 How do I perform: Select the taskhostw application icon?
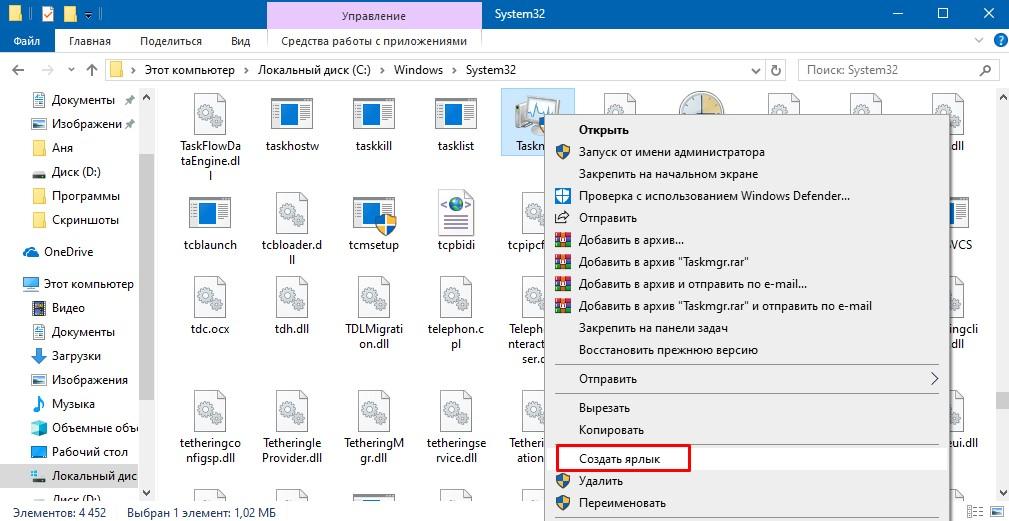[x=292, y=115]
